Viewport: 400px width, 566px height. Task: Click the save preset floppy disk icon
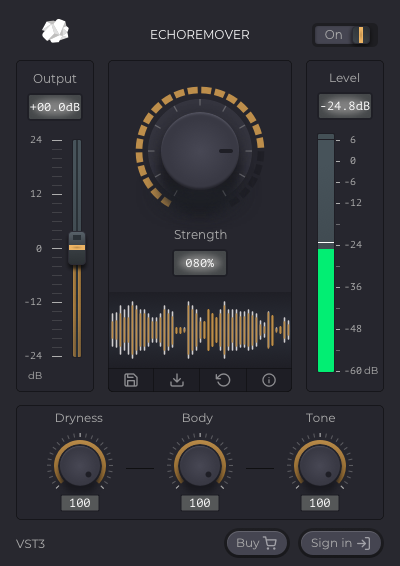click(x=131, y=380)
